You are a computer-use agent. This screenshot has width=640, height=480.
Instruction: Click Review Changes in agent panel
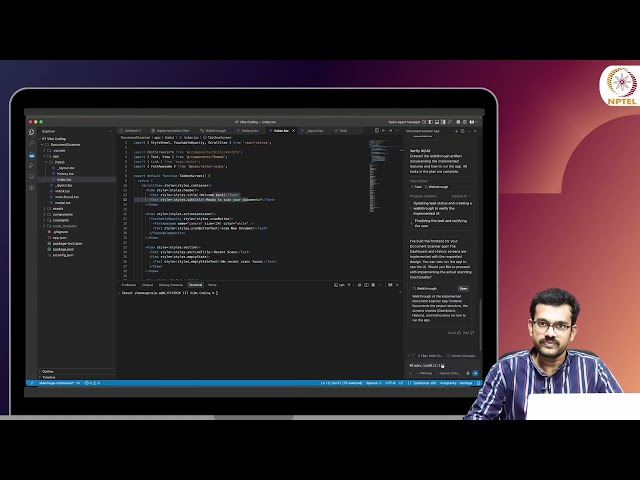click(461, 356)
